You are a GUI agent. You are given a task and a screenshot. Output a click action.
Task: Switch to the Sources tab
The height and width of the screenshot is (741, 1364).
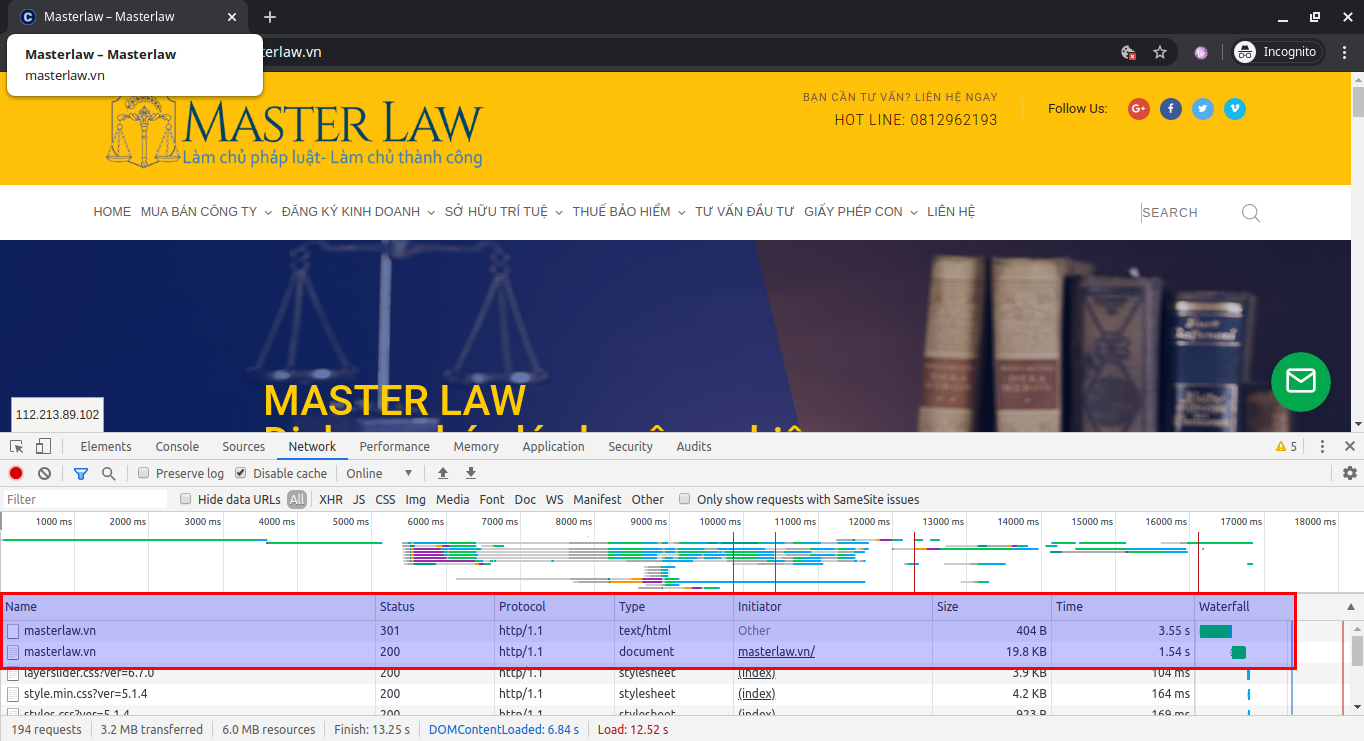click(244, 446)
